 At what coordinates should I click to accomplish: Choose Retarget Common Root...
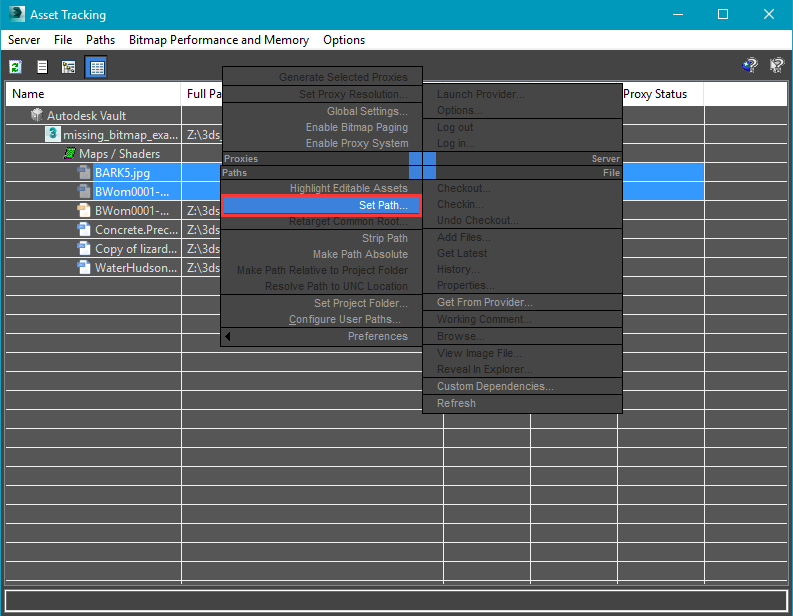[348, 222]
